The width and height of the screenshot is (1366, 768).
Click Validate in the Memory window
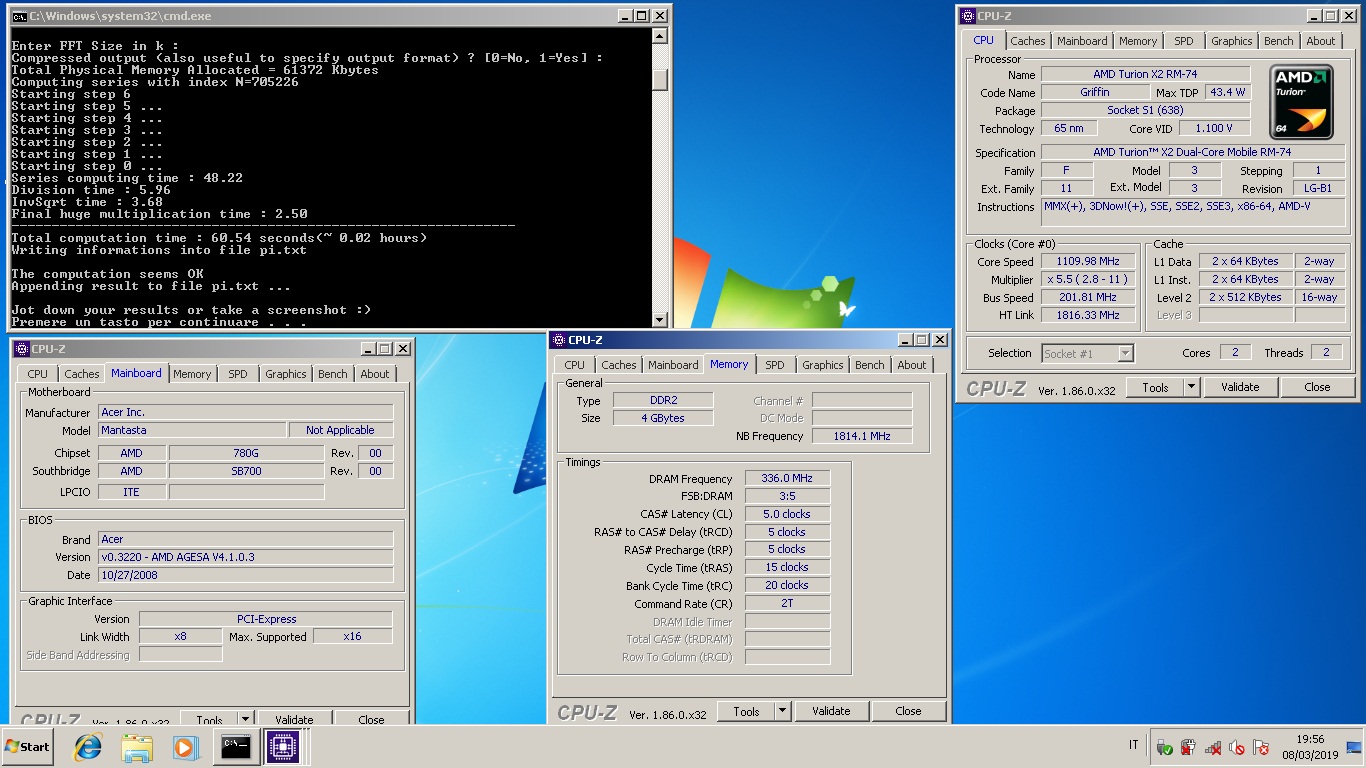tap(831, 711)
